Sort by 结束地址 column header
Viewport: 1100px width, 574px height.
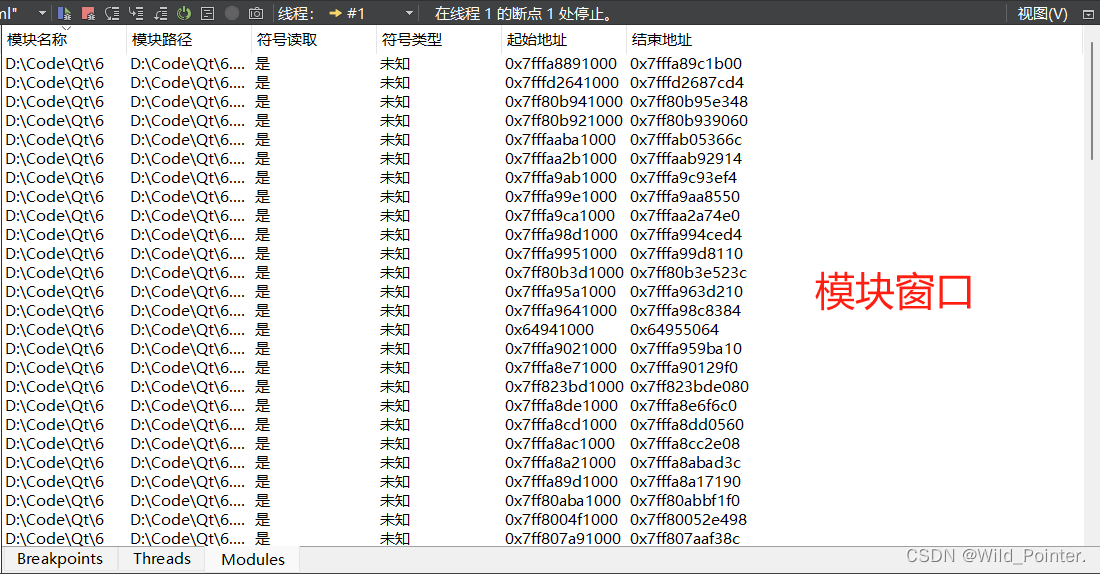tap(662, 40)
